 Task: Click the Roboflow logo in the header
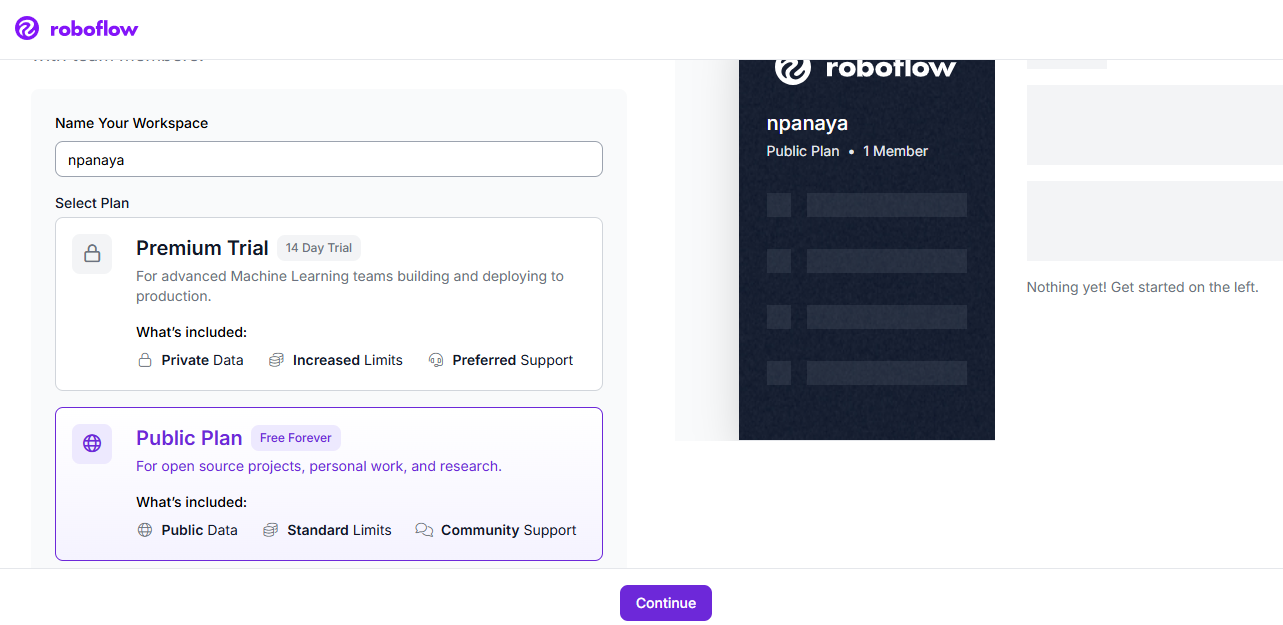pyautogui.click(x=77, y=29)
